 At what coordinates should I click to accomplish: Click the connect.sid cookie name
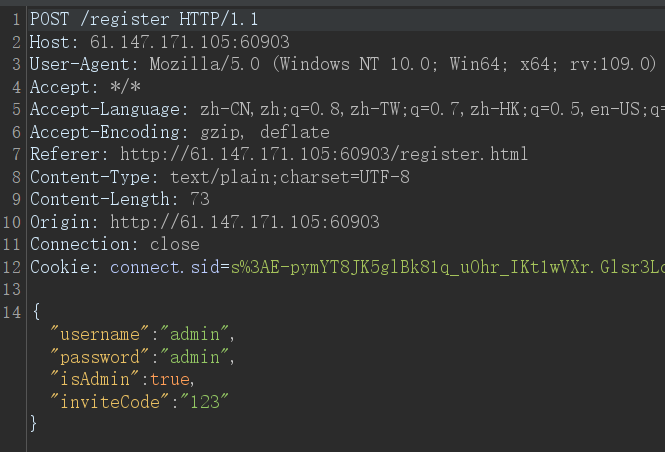tap(165, 267)
